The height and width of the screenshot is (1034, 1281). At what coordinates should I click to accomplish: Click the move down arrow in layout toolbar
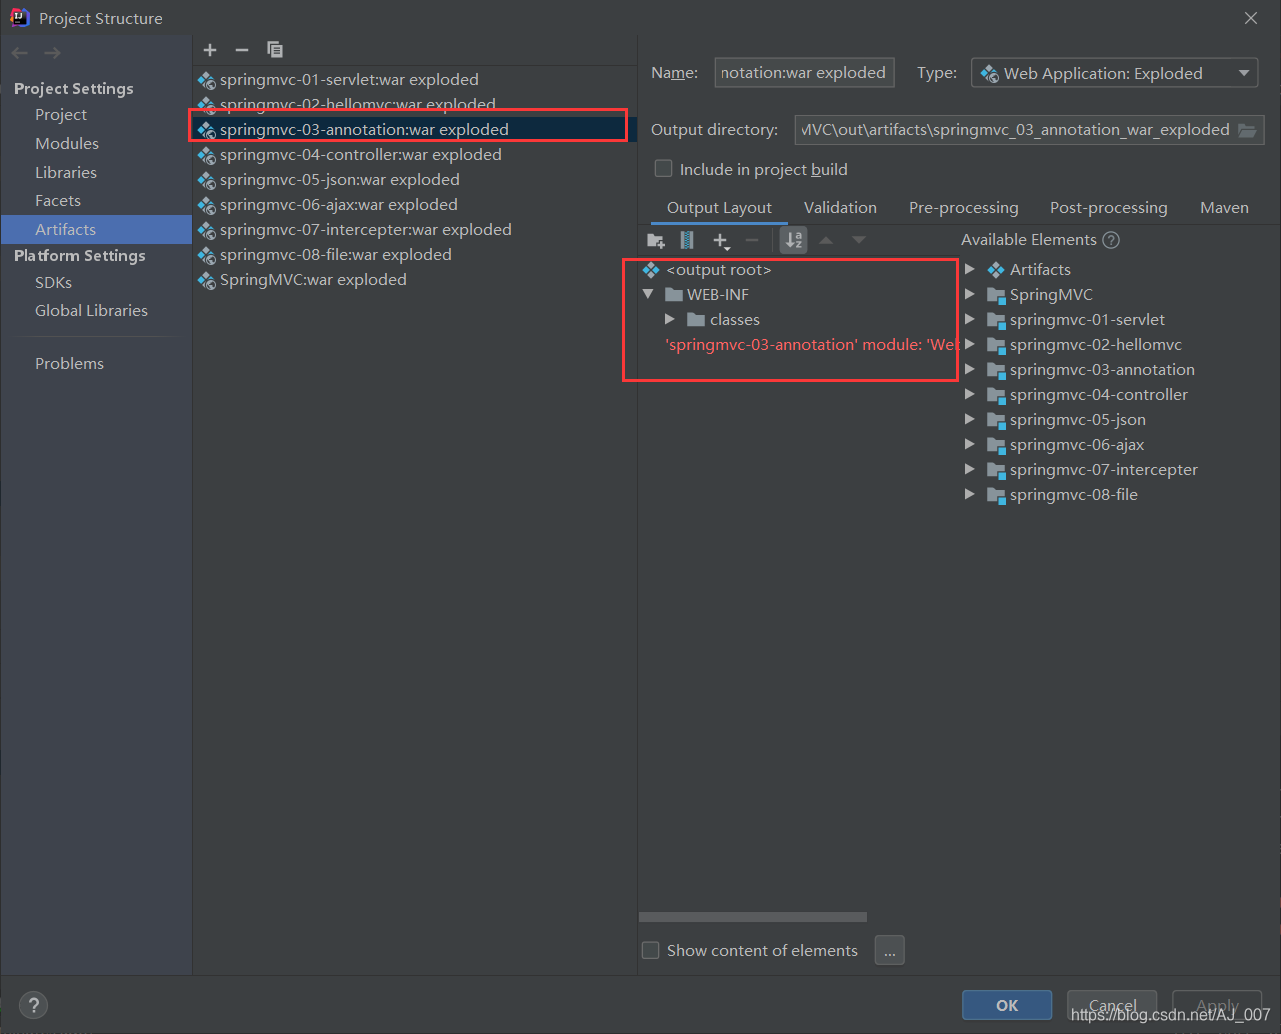859,240
